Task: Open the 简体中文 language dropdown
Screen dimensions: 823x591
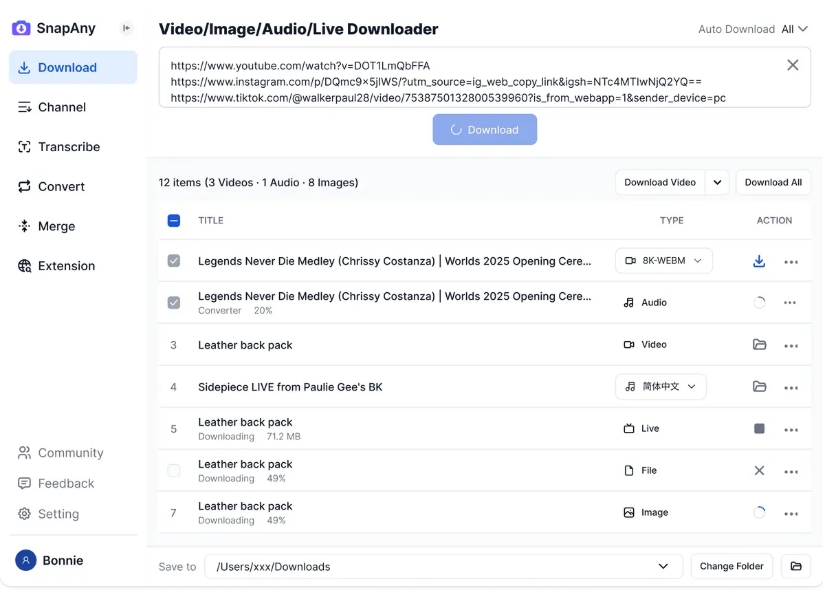Action: [660, 387]
